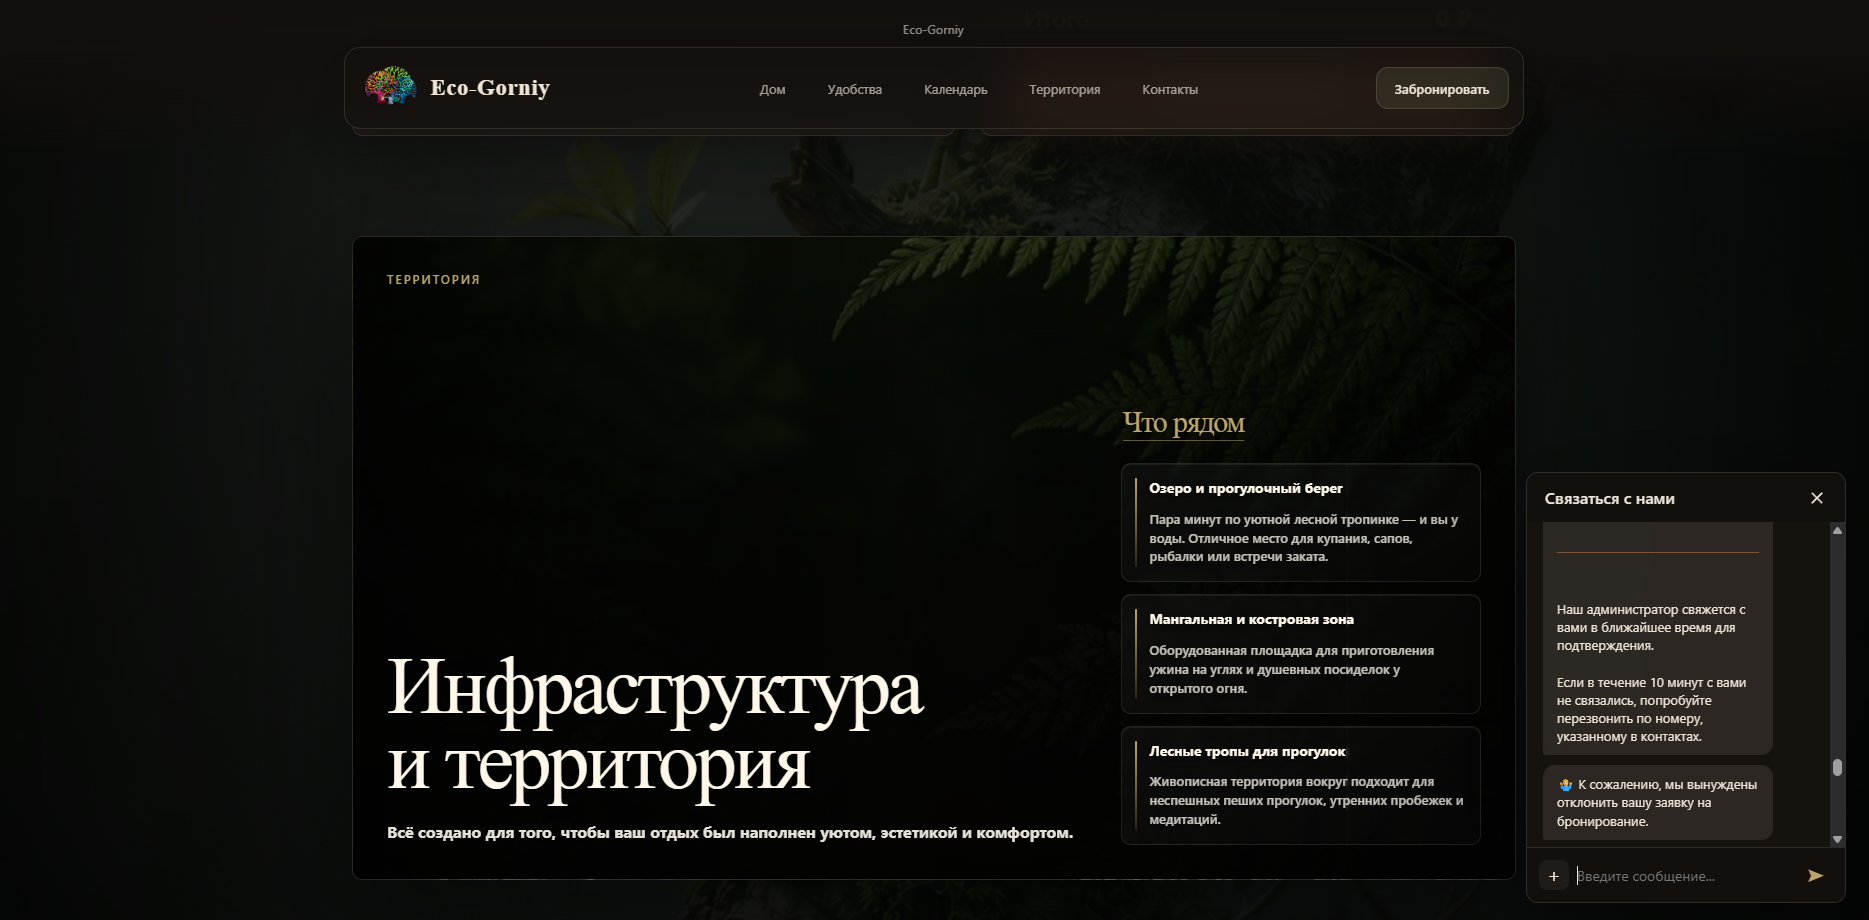Click the Eco-Gorniy colorful tree logo
Image resolution: width=1869 pixels, height=920 pixels.
tap(390, 87)
